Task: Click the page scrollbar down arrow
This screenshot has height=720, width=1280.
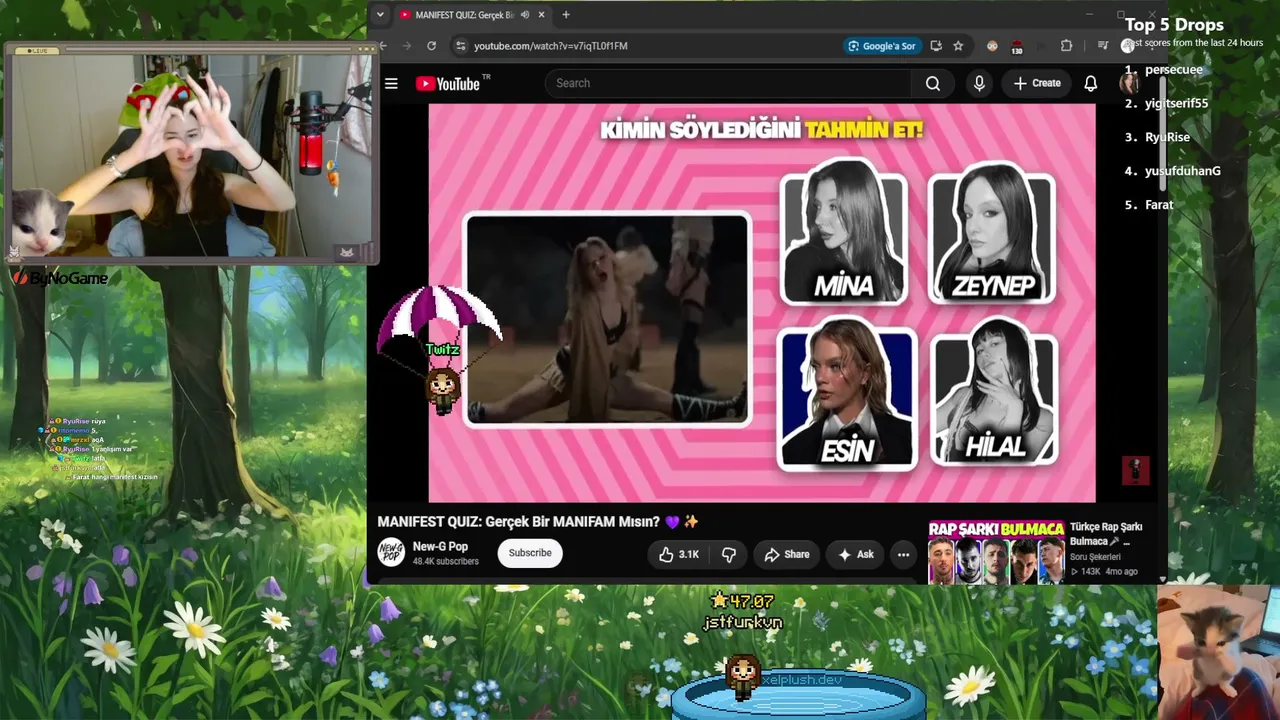Action: coord(1162,578)
